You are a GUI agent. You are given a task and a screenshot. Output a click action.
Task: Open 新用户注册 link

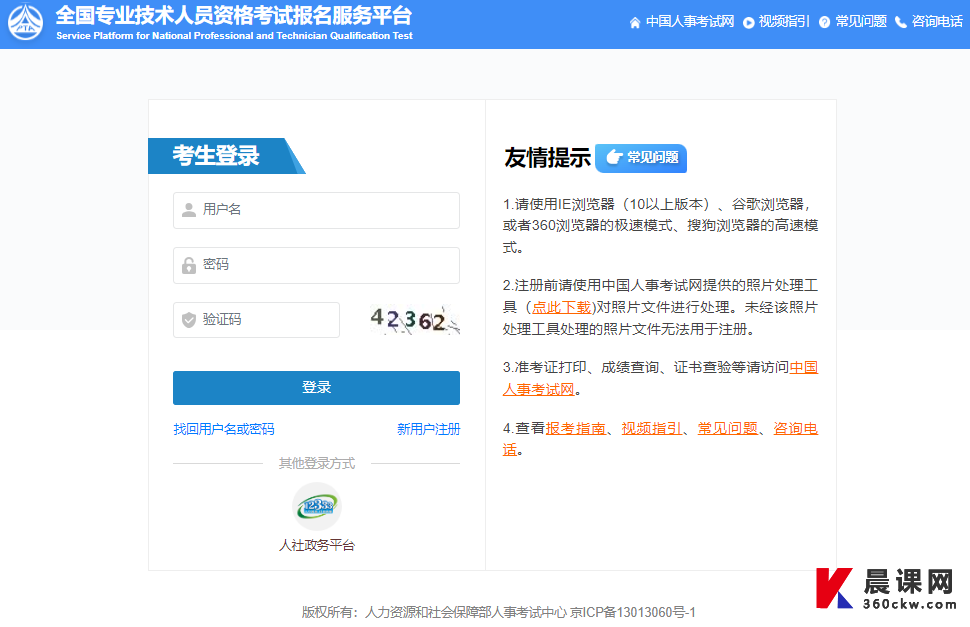coord(428,429)
